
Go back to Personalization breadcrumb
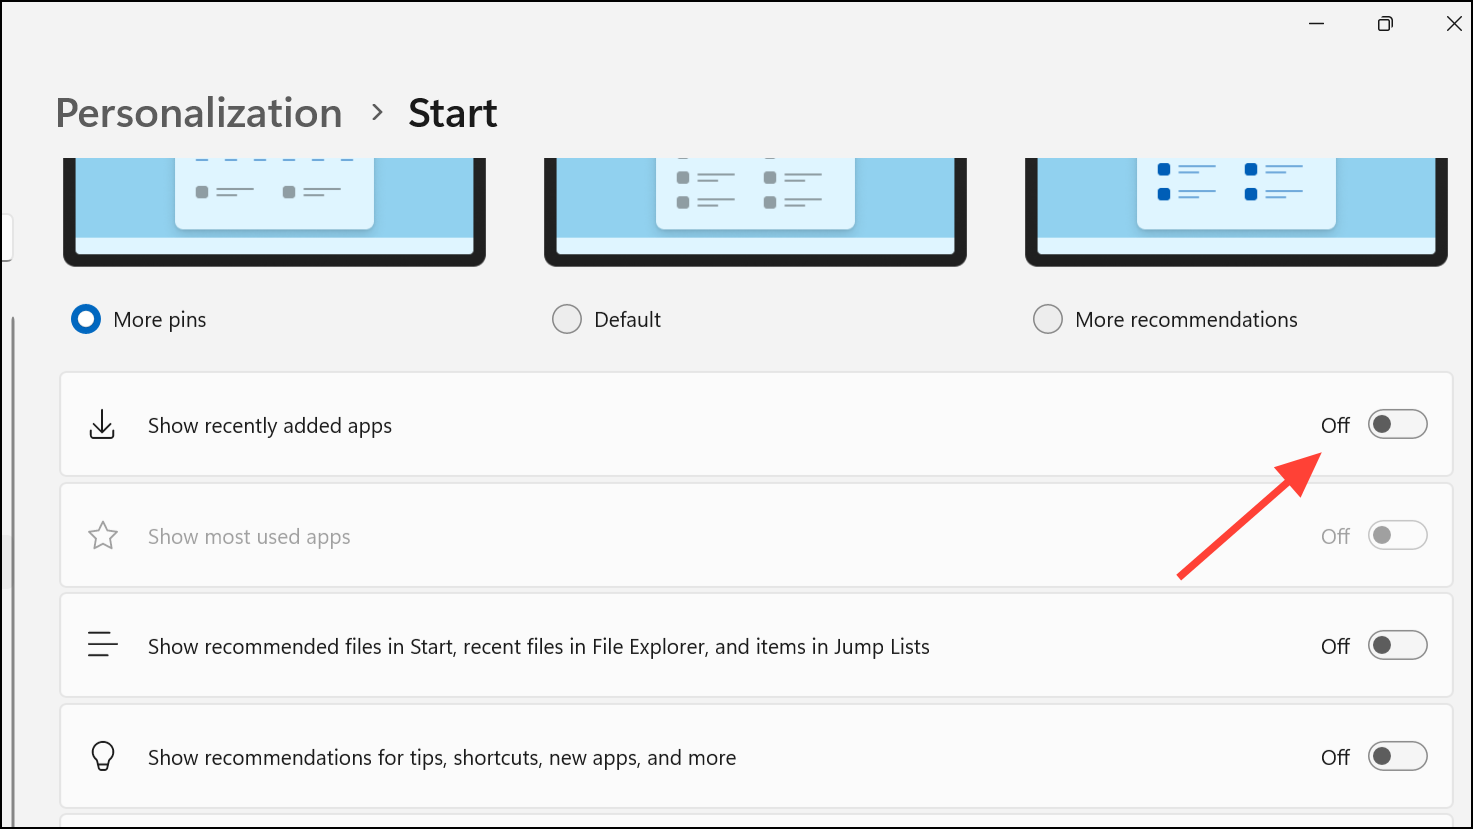pos(199,113)
